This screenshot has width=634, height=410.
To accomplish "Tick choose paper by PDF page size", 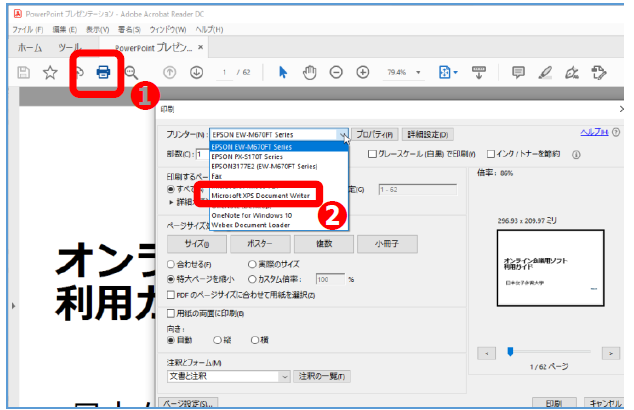I will (x=171, y=295).
